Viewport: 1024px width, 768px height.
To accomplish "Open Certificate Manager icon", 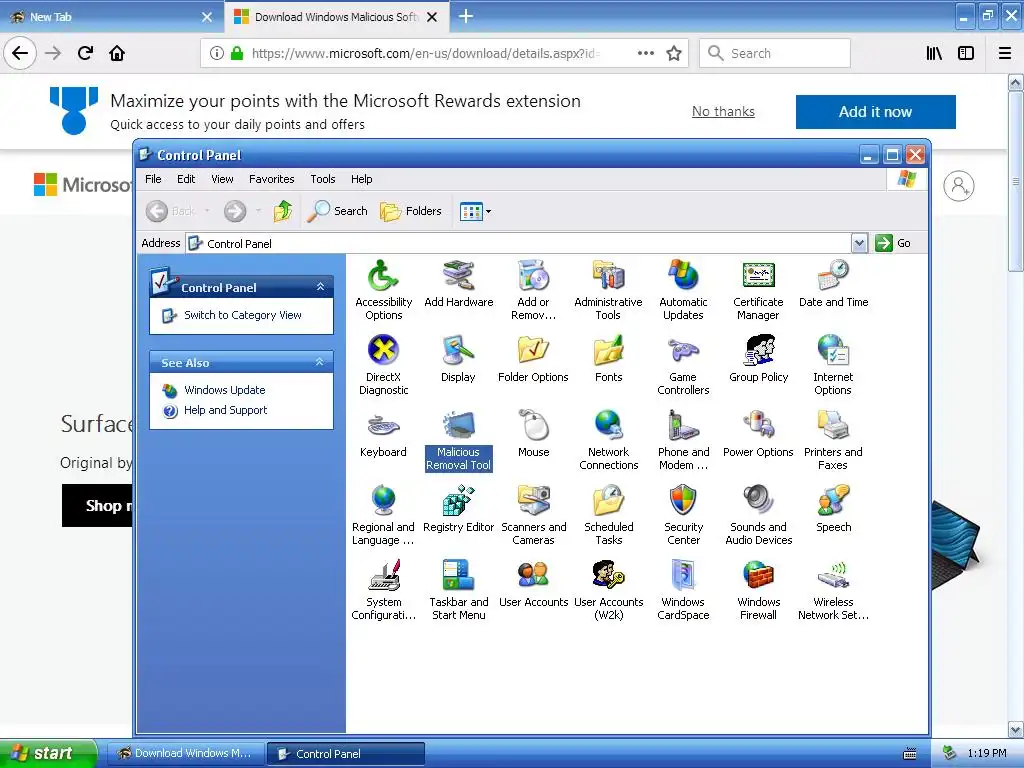I will coord(758,290).
